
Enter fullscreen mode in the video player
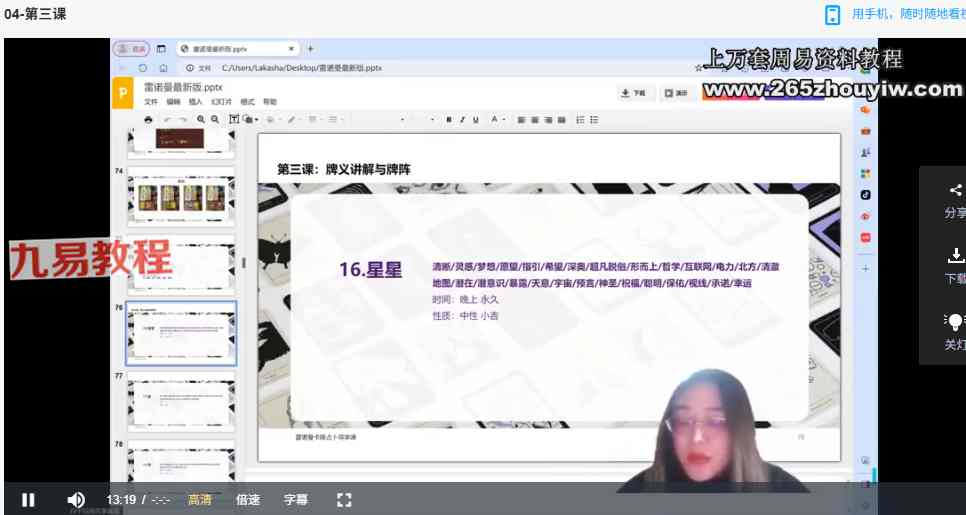pos(344,499)
